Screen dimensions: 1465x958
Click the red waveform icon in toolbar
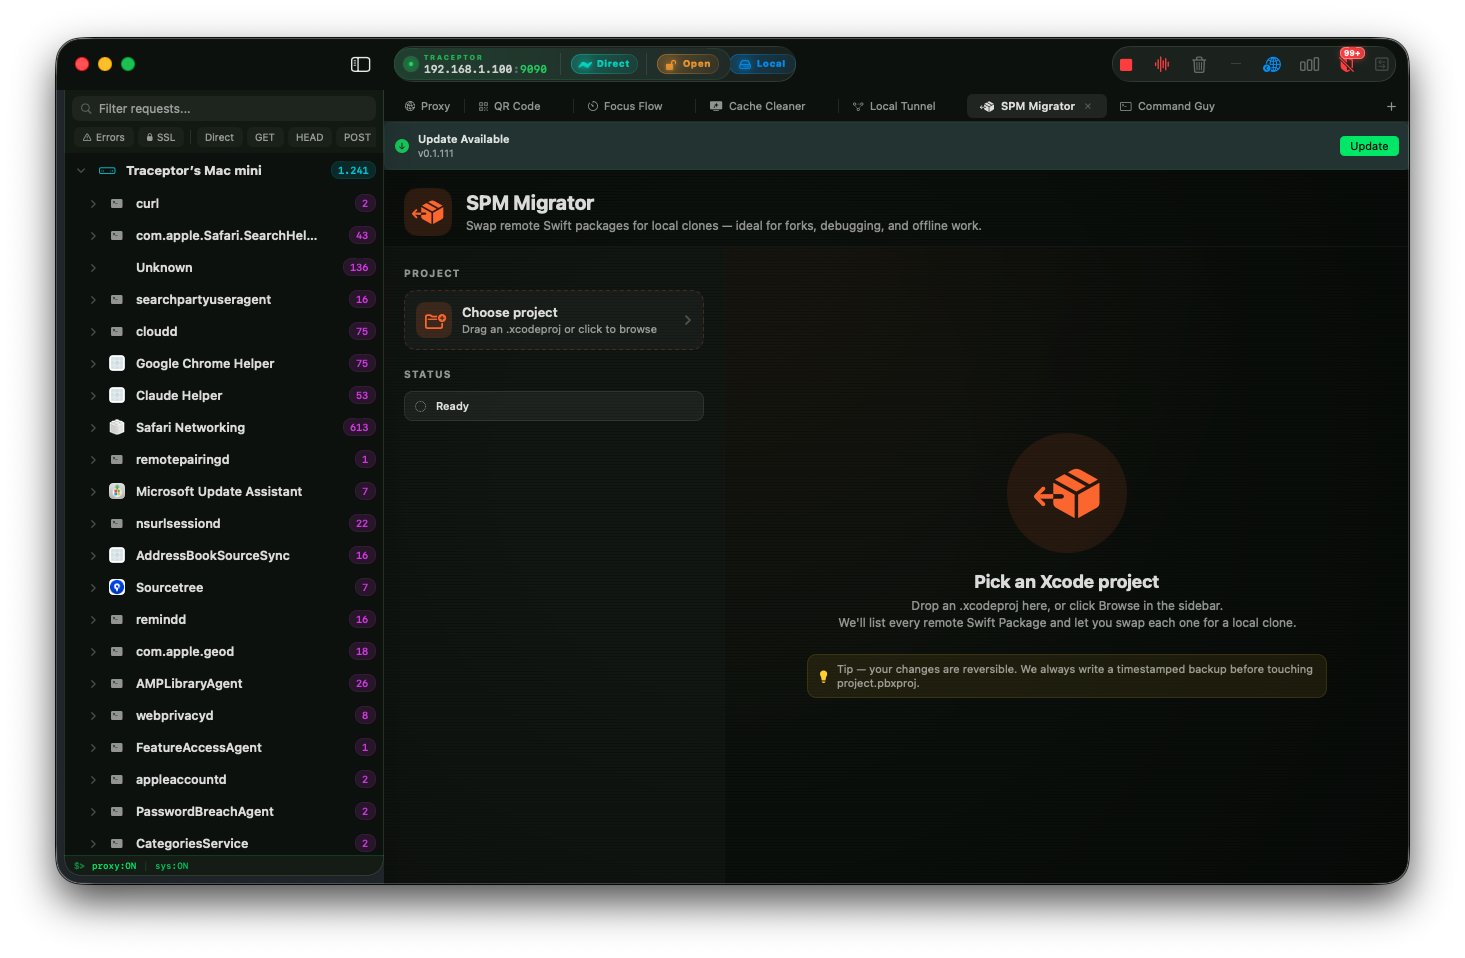tap(1162, 64)
